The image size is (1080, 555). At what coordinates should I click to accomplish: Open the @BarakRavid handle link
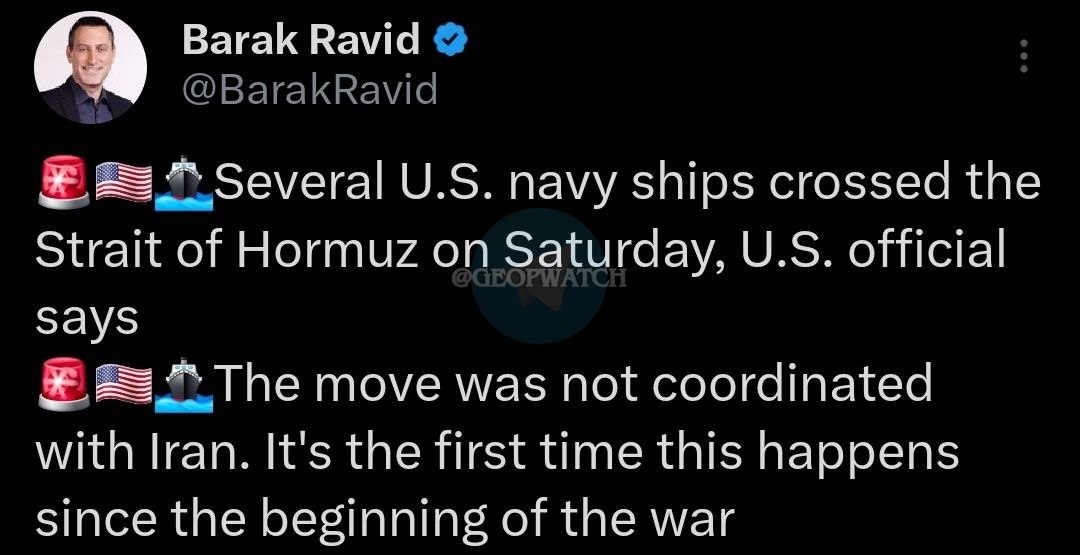point(310,91)
